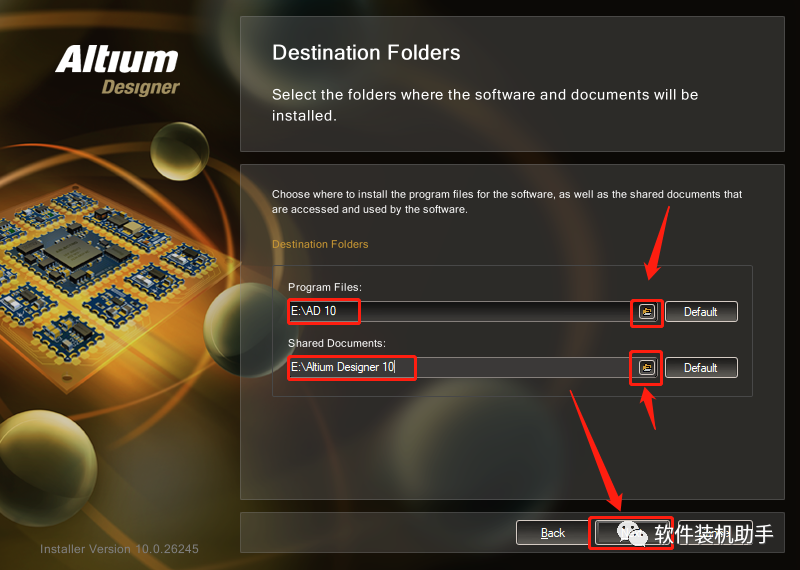Reset Program Files path with Default button
Screen dimensions: 800x570
(701, 311)
